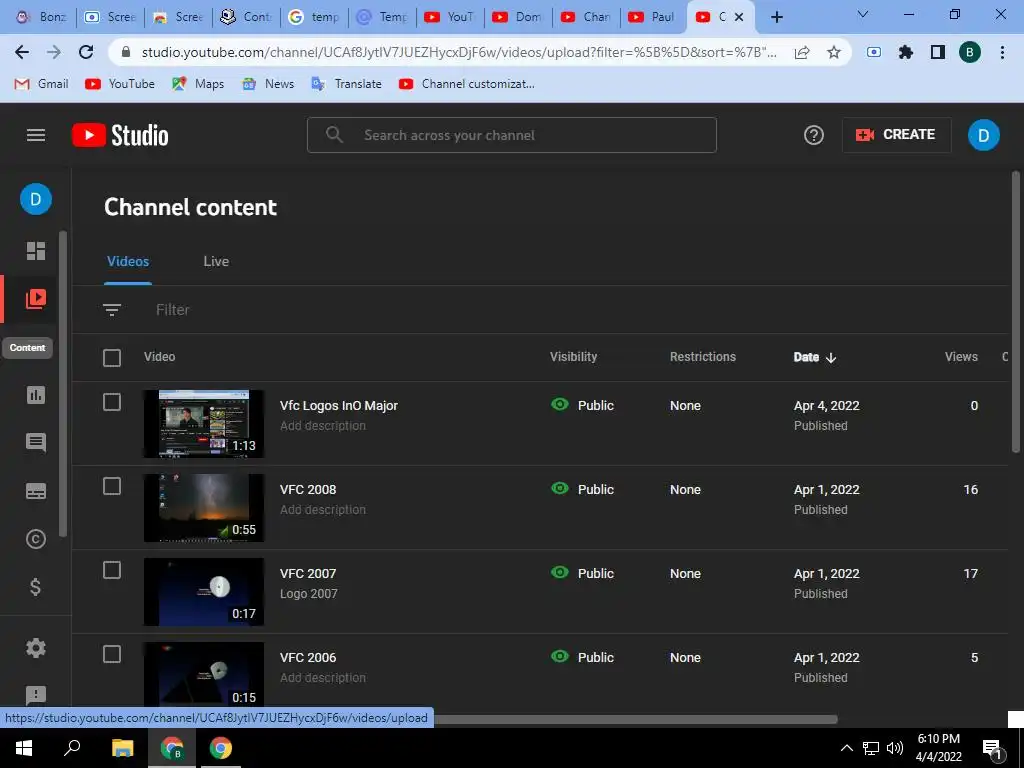The height and width of the screenshot is (768, 1024).
Task: Open the Windows Start menu
Action: pyautogui.click(x=24, y=748)
